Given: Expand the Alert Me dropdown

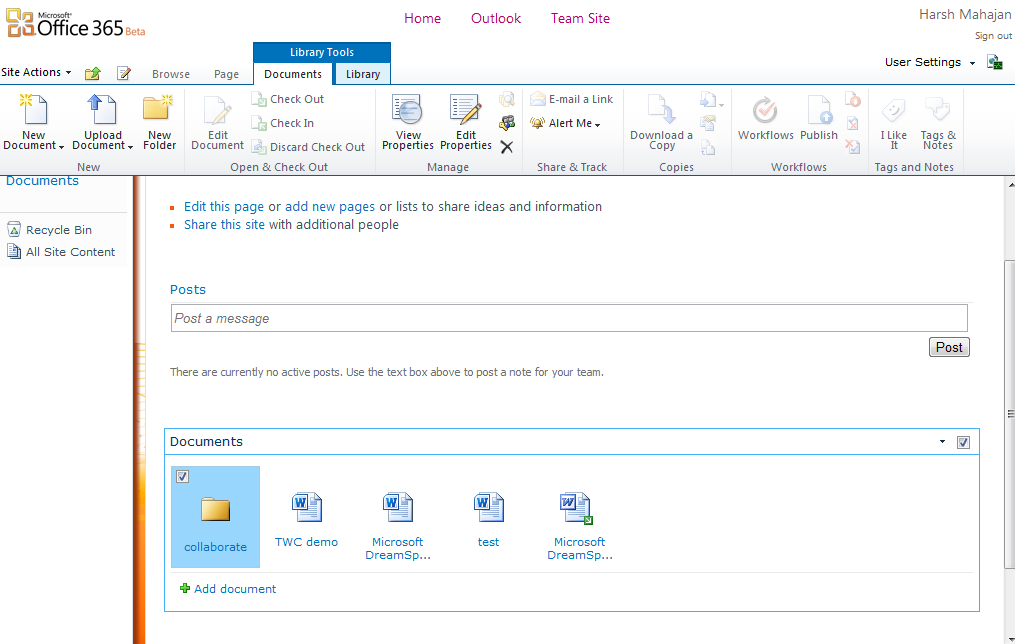Looking at the screenshot, I should (x=566, y=123).
